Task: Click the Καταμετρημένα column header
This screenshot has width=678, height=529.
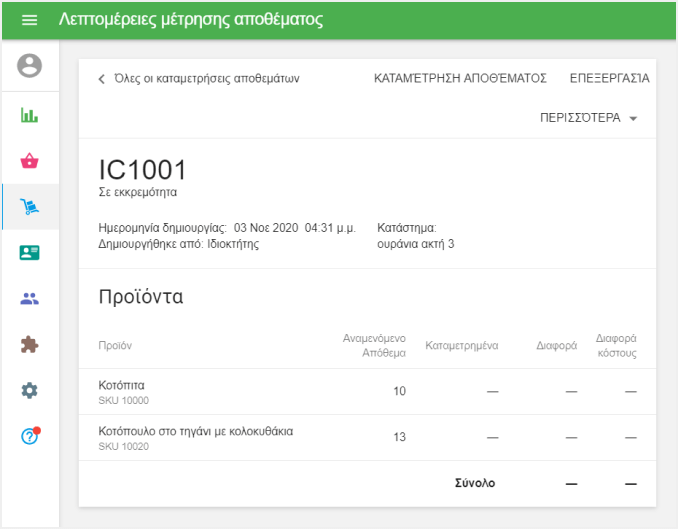Action: point(461,346)
